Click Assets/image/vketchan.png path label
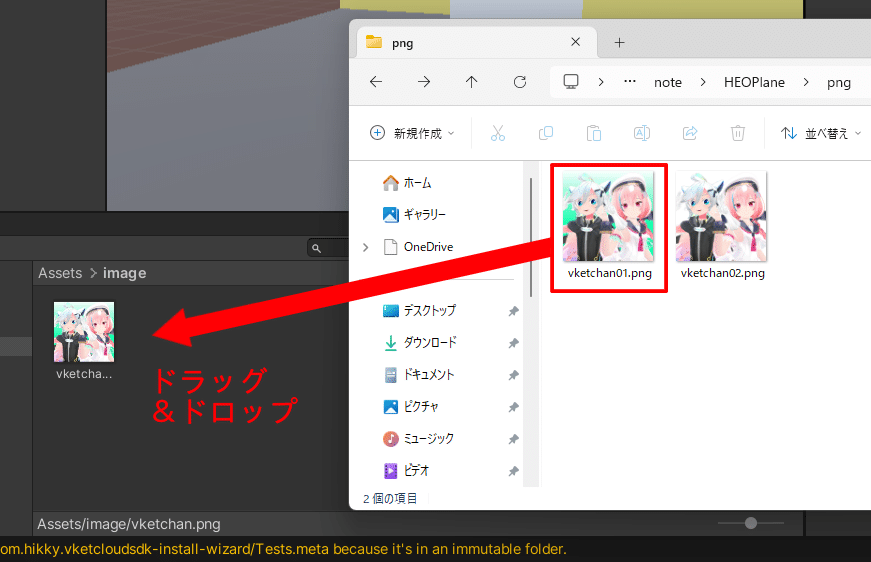This screenshot has width=871, height=562. point(129,524)
